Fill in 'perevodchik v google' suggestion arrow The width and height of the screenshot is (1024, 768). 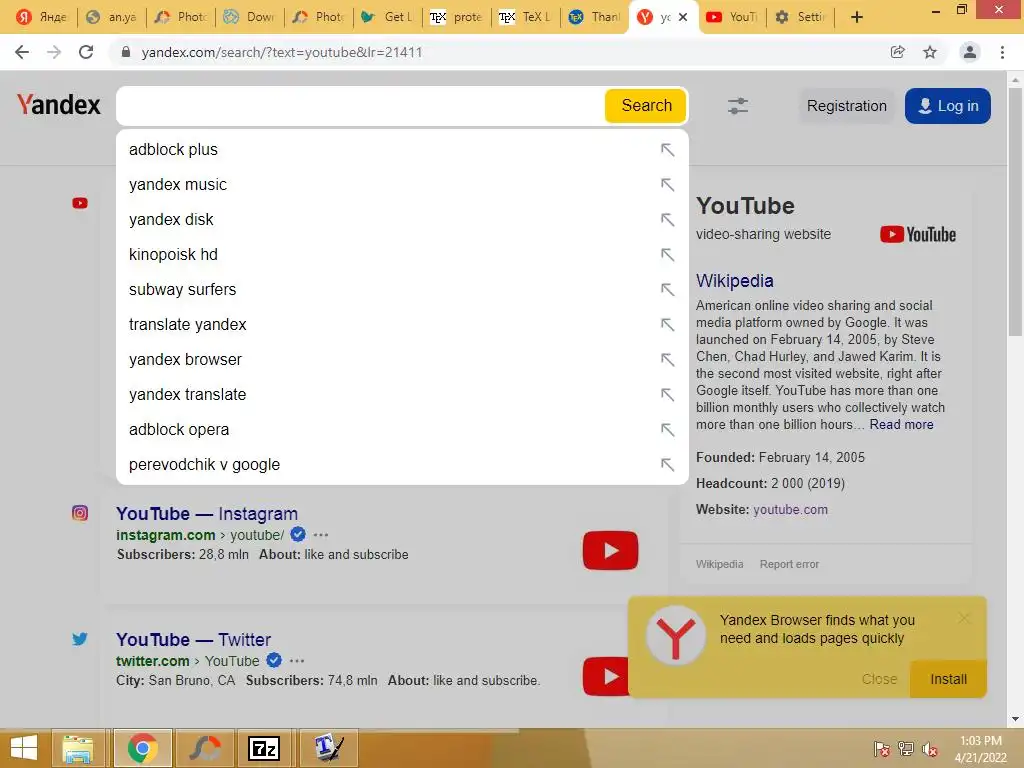point(667,464)
